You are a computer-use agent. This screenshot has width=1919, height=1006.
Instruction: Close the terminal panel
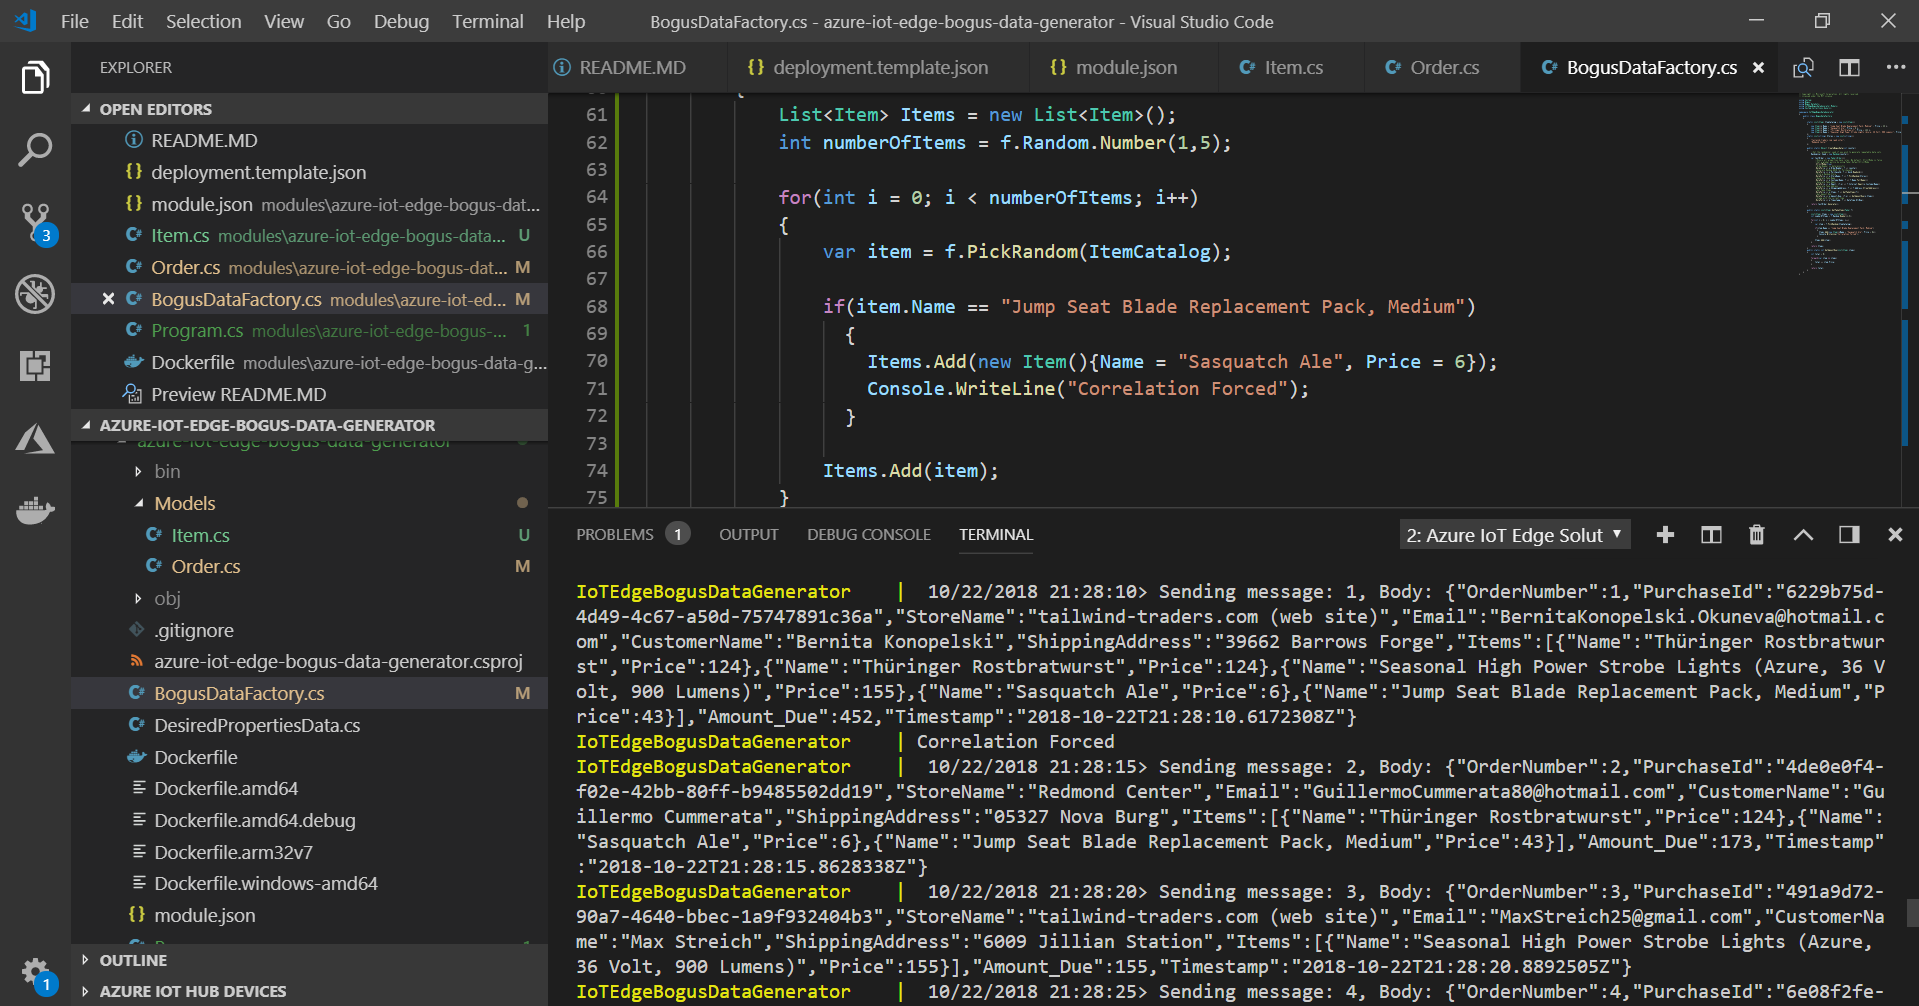pyautogui.click(x=1894, y=535)
